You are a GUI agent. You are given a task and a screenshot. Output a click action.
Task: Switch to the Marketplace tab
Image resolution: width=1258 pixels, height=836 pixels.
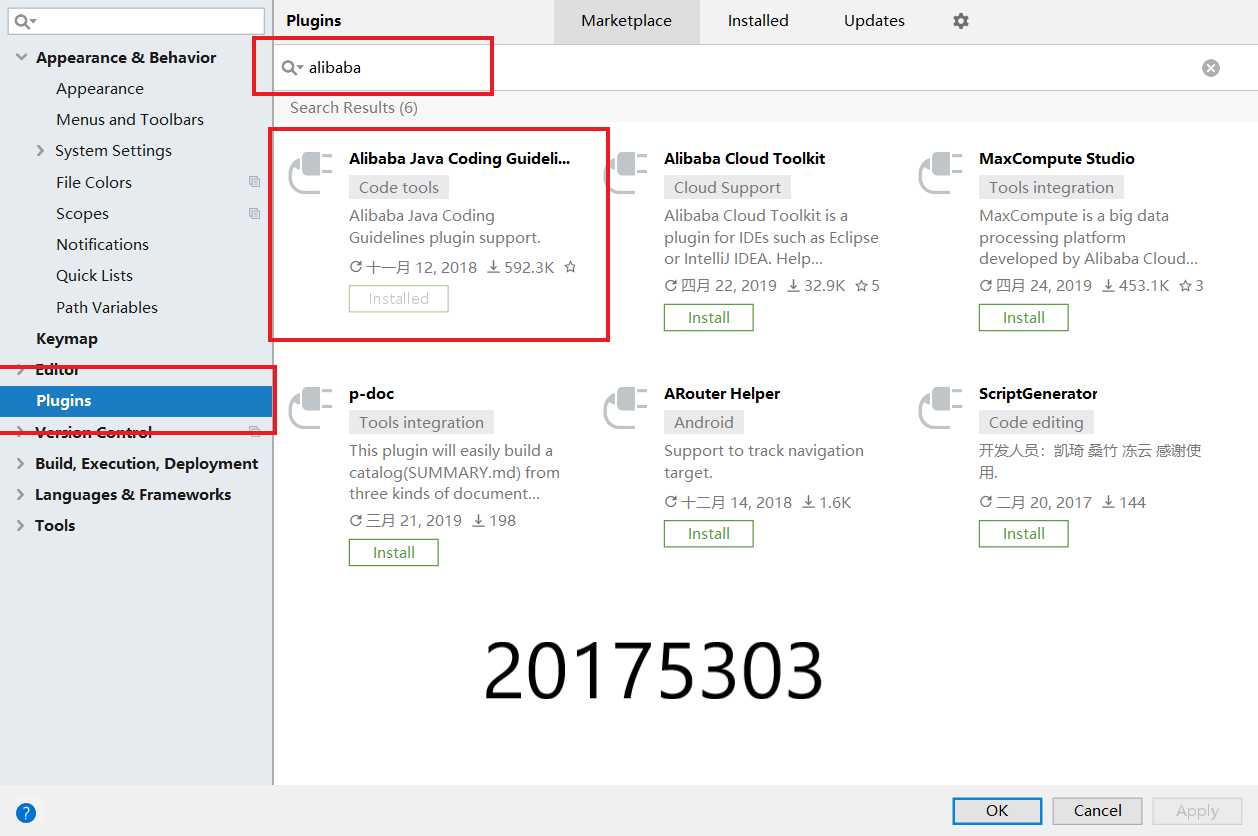pyautogui.click(x=627, y=21)
